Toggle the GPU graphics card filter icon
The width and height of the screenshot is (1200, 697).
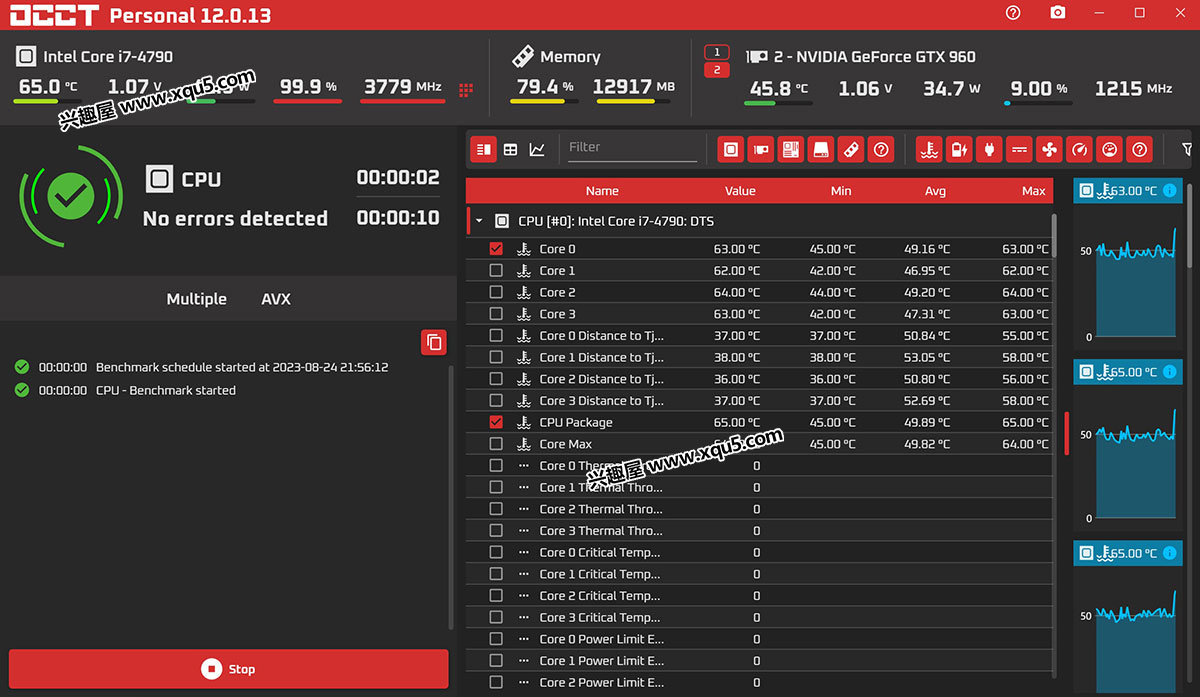[761, 149]
